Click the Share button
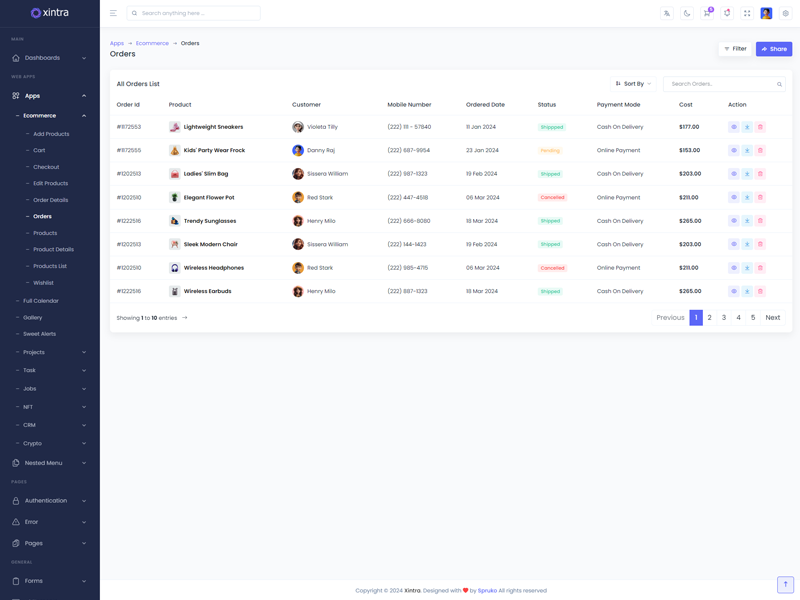 pyautogui.click(x=774, y=49)
